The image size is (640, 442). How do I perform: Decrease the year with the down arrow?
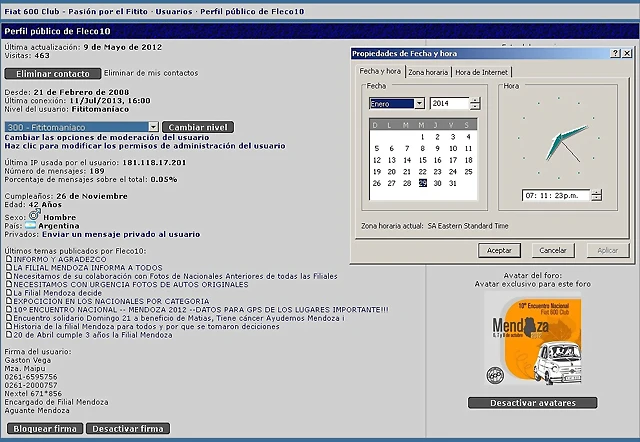[x=475, y=107]
